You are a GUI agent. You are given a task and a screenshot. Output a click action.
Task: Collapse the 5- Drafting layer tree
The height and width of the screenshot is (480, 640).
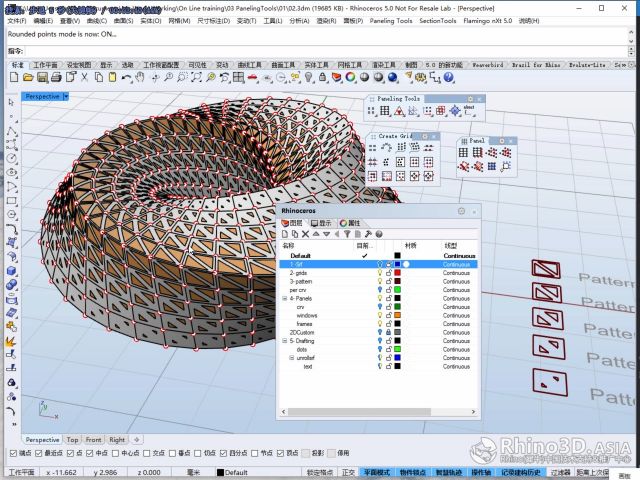pyautogui.click(x=284, y=341)
